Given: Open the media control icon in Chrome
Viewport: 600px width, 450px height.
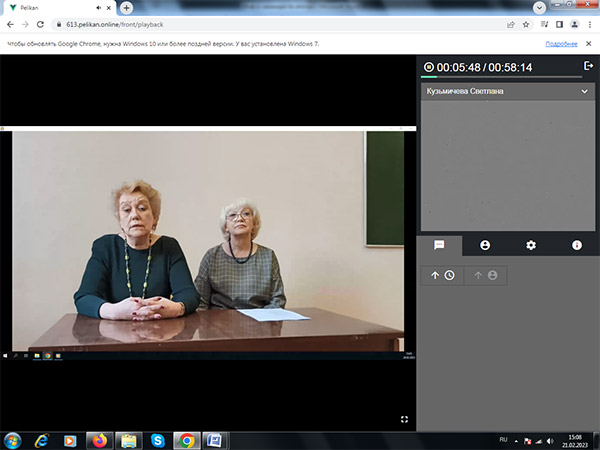Looking at the screenshot, I should pyautogui.click(x=544, y=24).
